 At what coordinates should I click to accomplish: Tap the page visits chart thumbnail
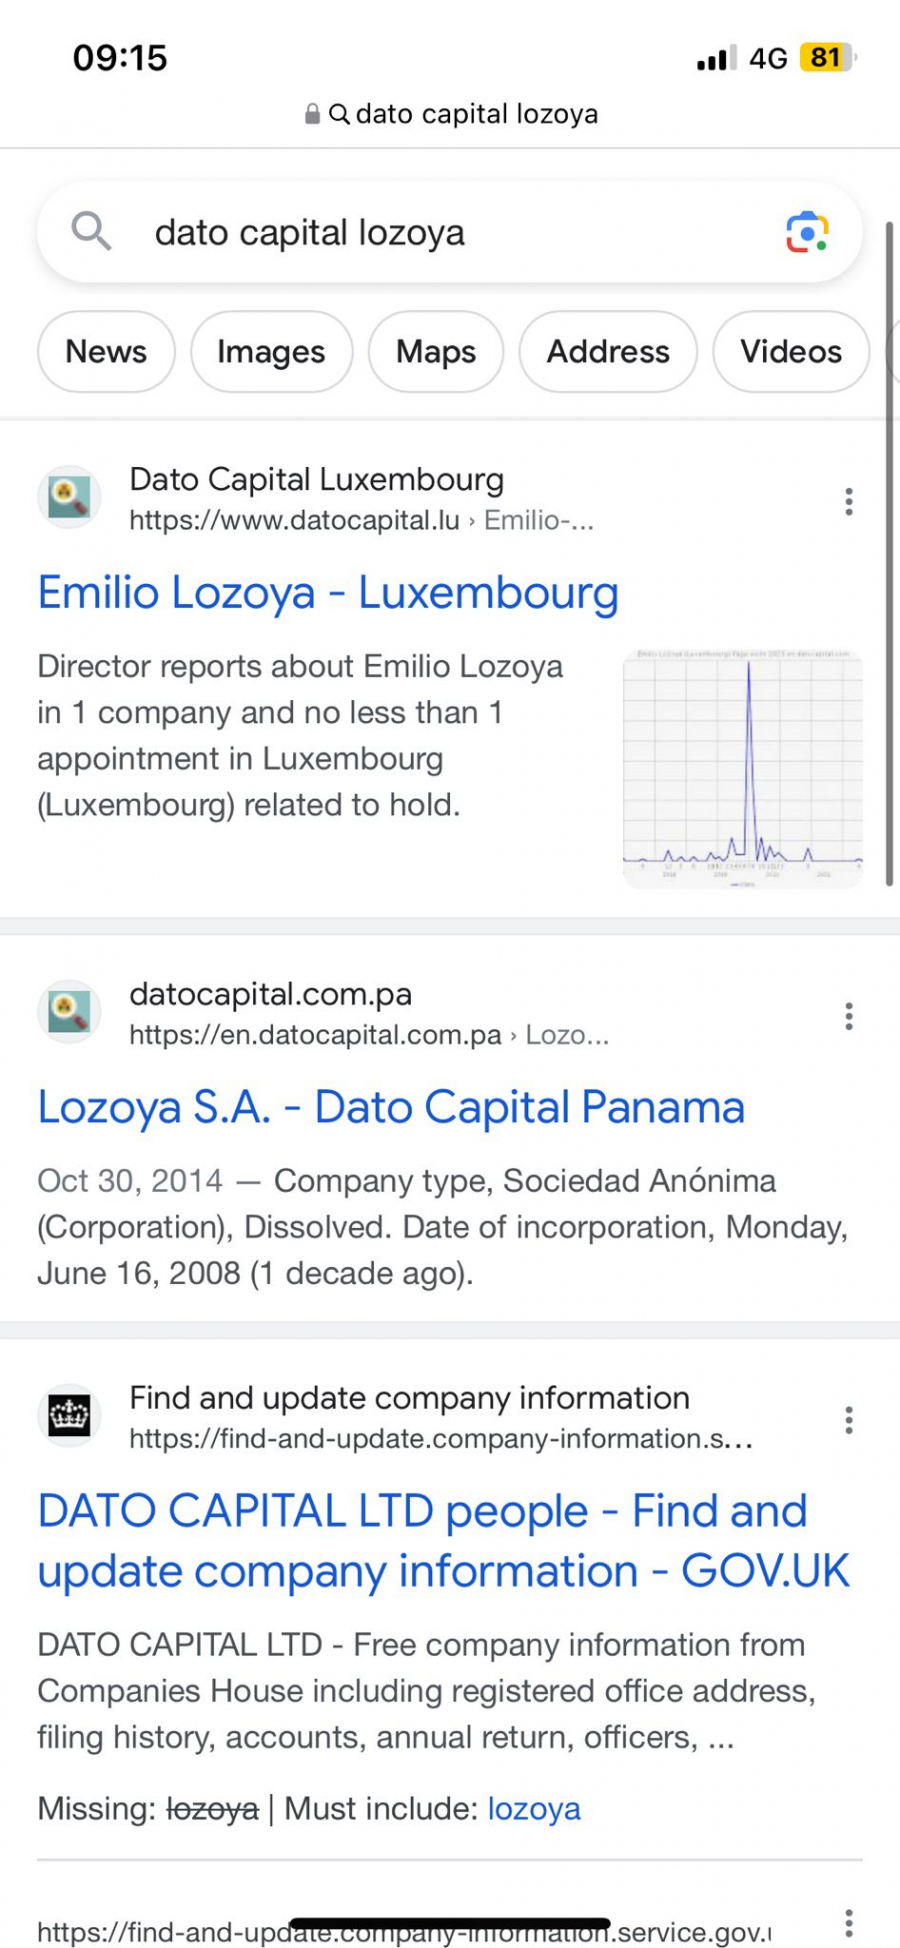[742, 769]
